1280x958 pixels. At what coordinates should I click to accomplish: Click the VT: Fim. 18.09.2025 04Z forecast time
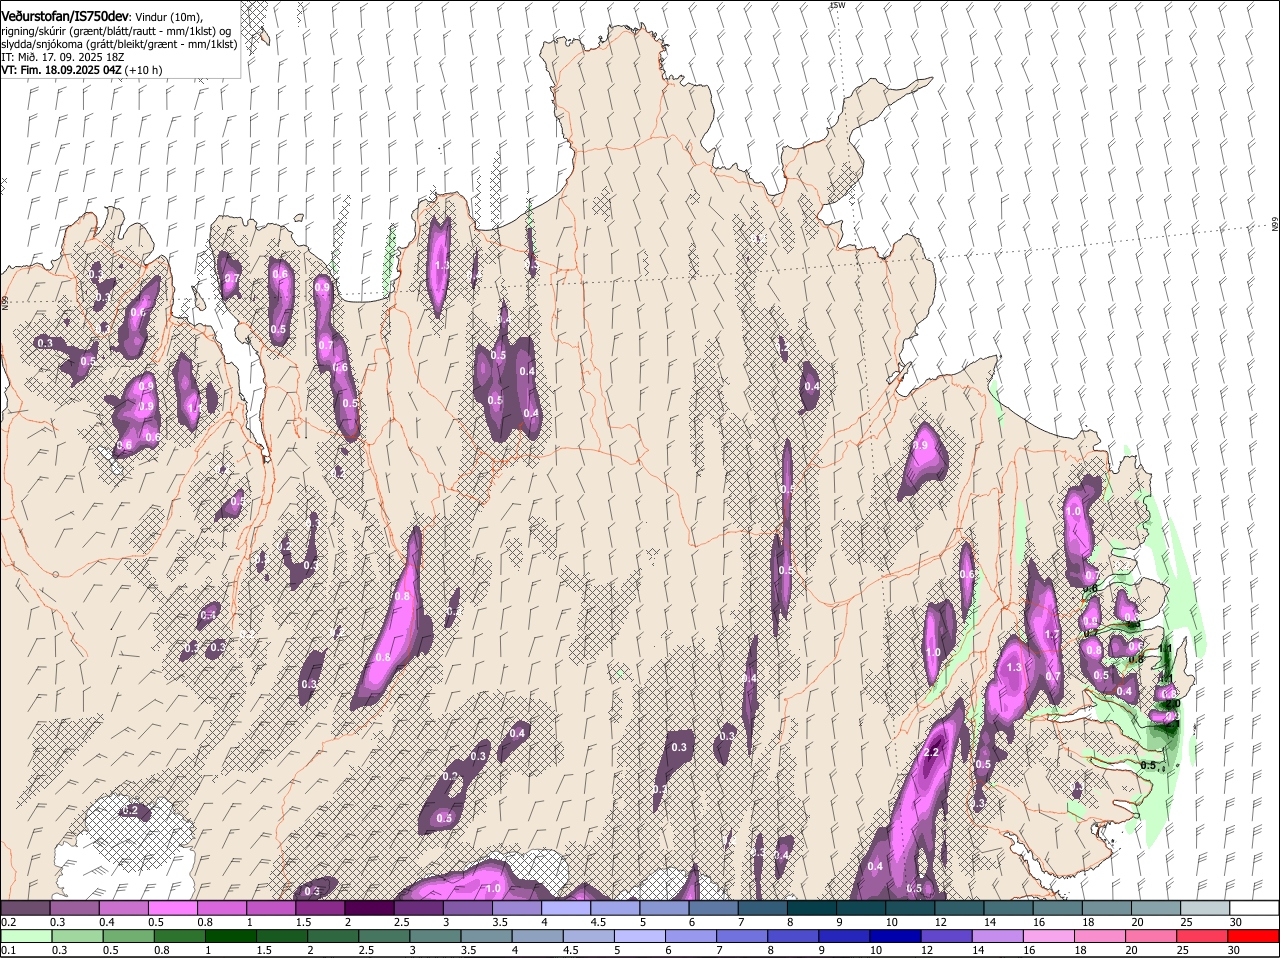coord(82,70)
